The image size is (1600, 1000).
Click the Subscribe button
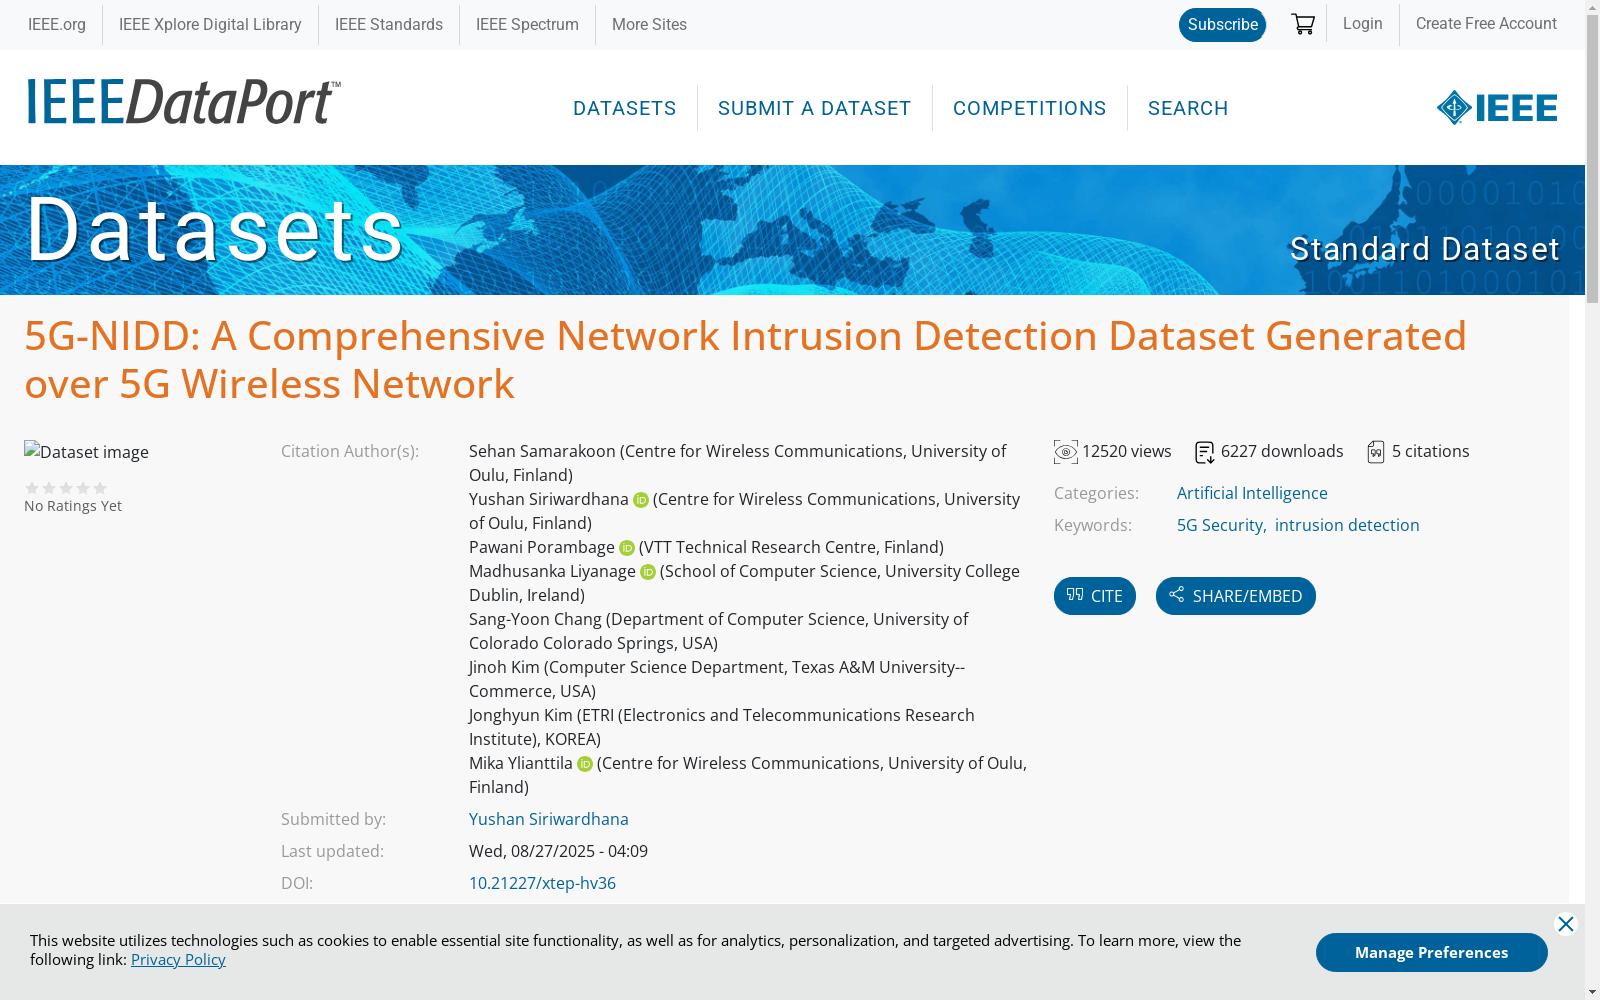point(1222,25)
